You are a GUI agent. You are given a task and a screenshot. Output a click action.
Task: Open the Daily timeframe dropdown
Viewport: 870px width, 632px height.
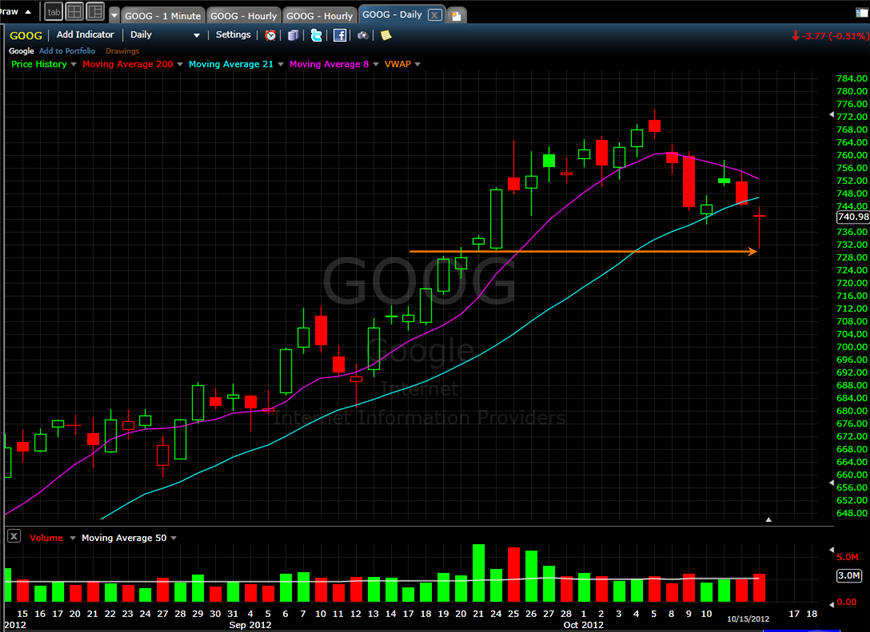(164, 35)
